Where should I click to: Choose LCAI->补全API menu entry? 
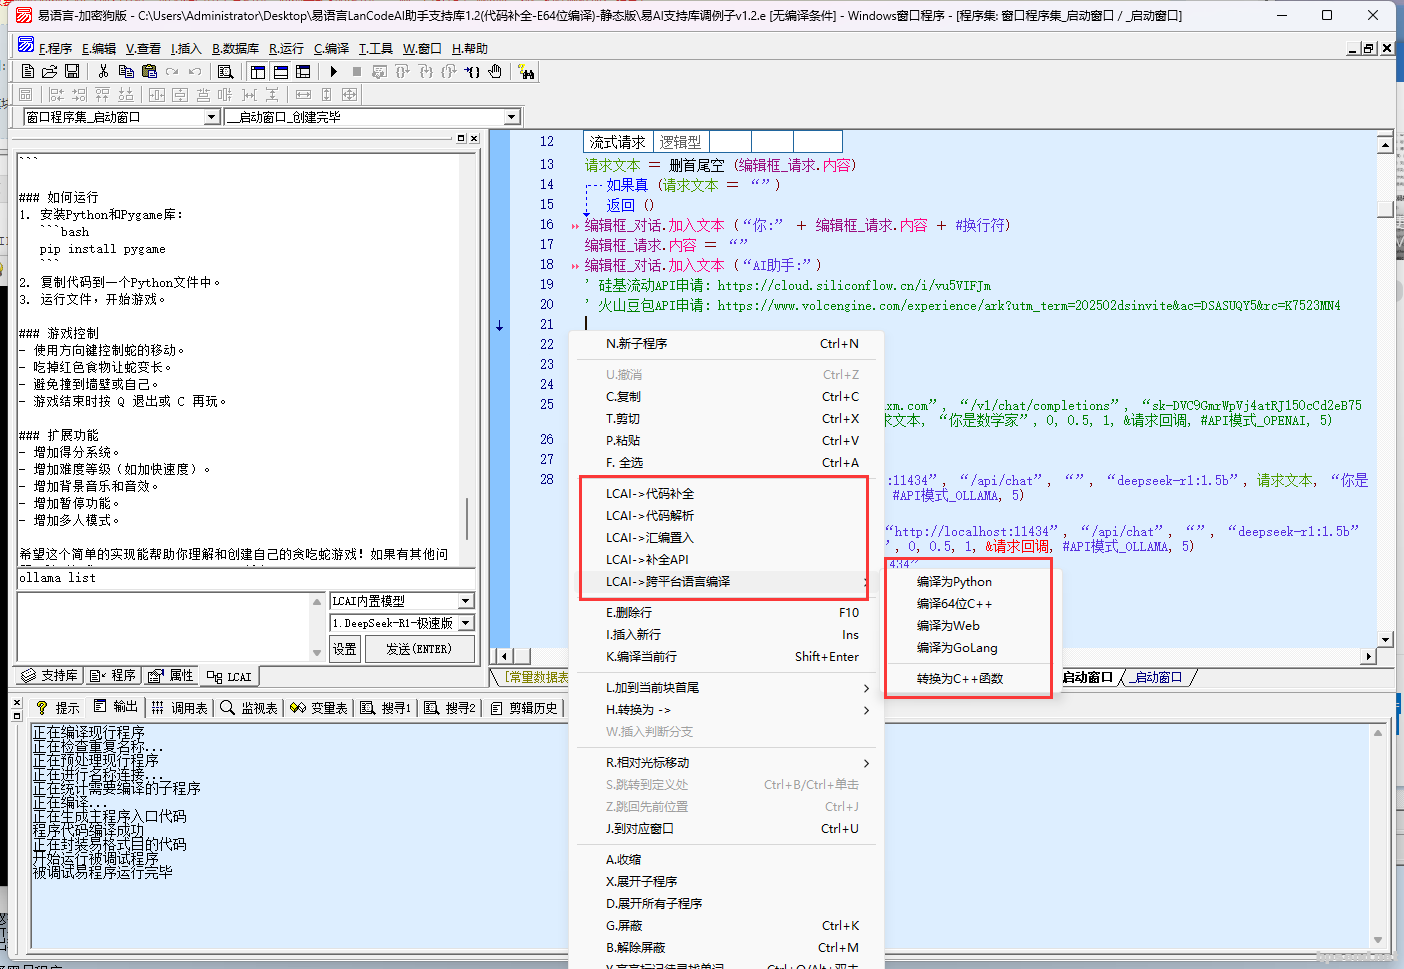point(724,560)
